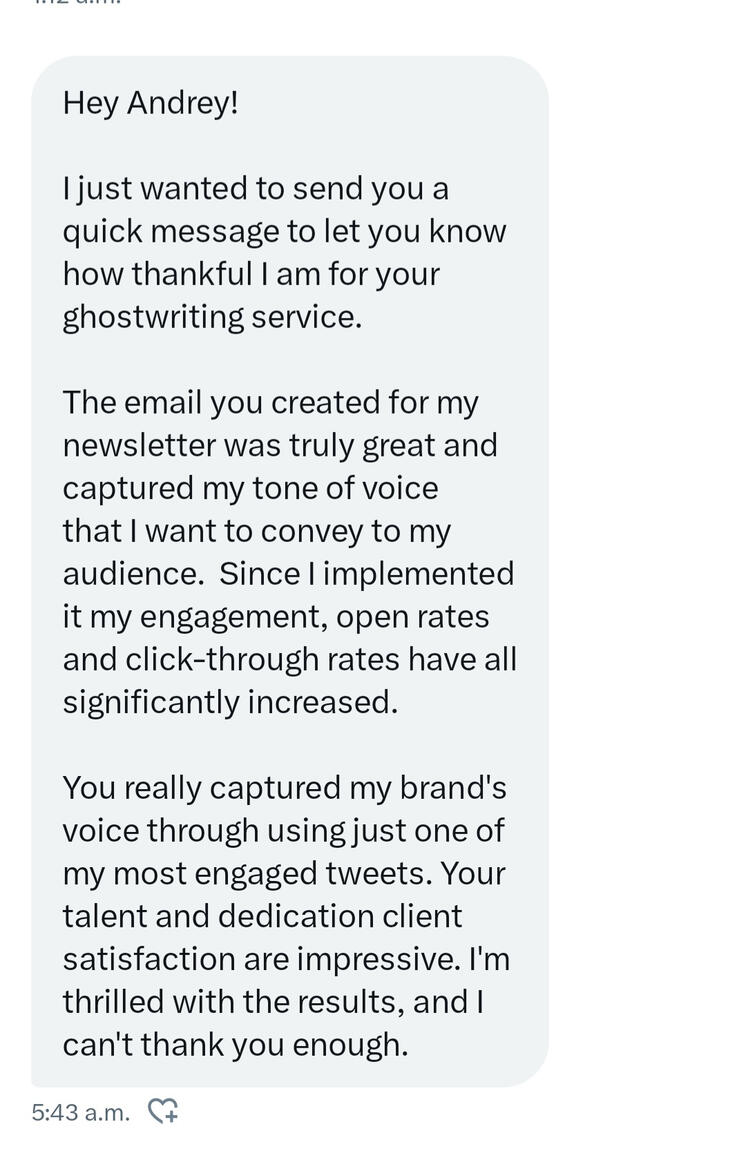Click the word "engagement," in the message
This screenshot has width=746, height=1162.
coord(235,618)
